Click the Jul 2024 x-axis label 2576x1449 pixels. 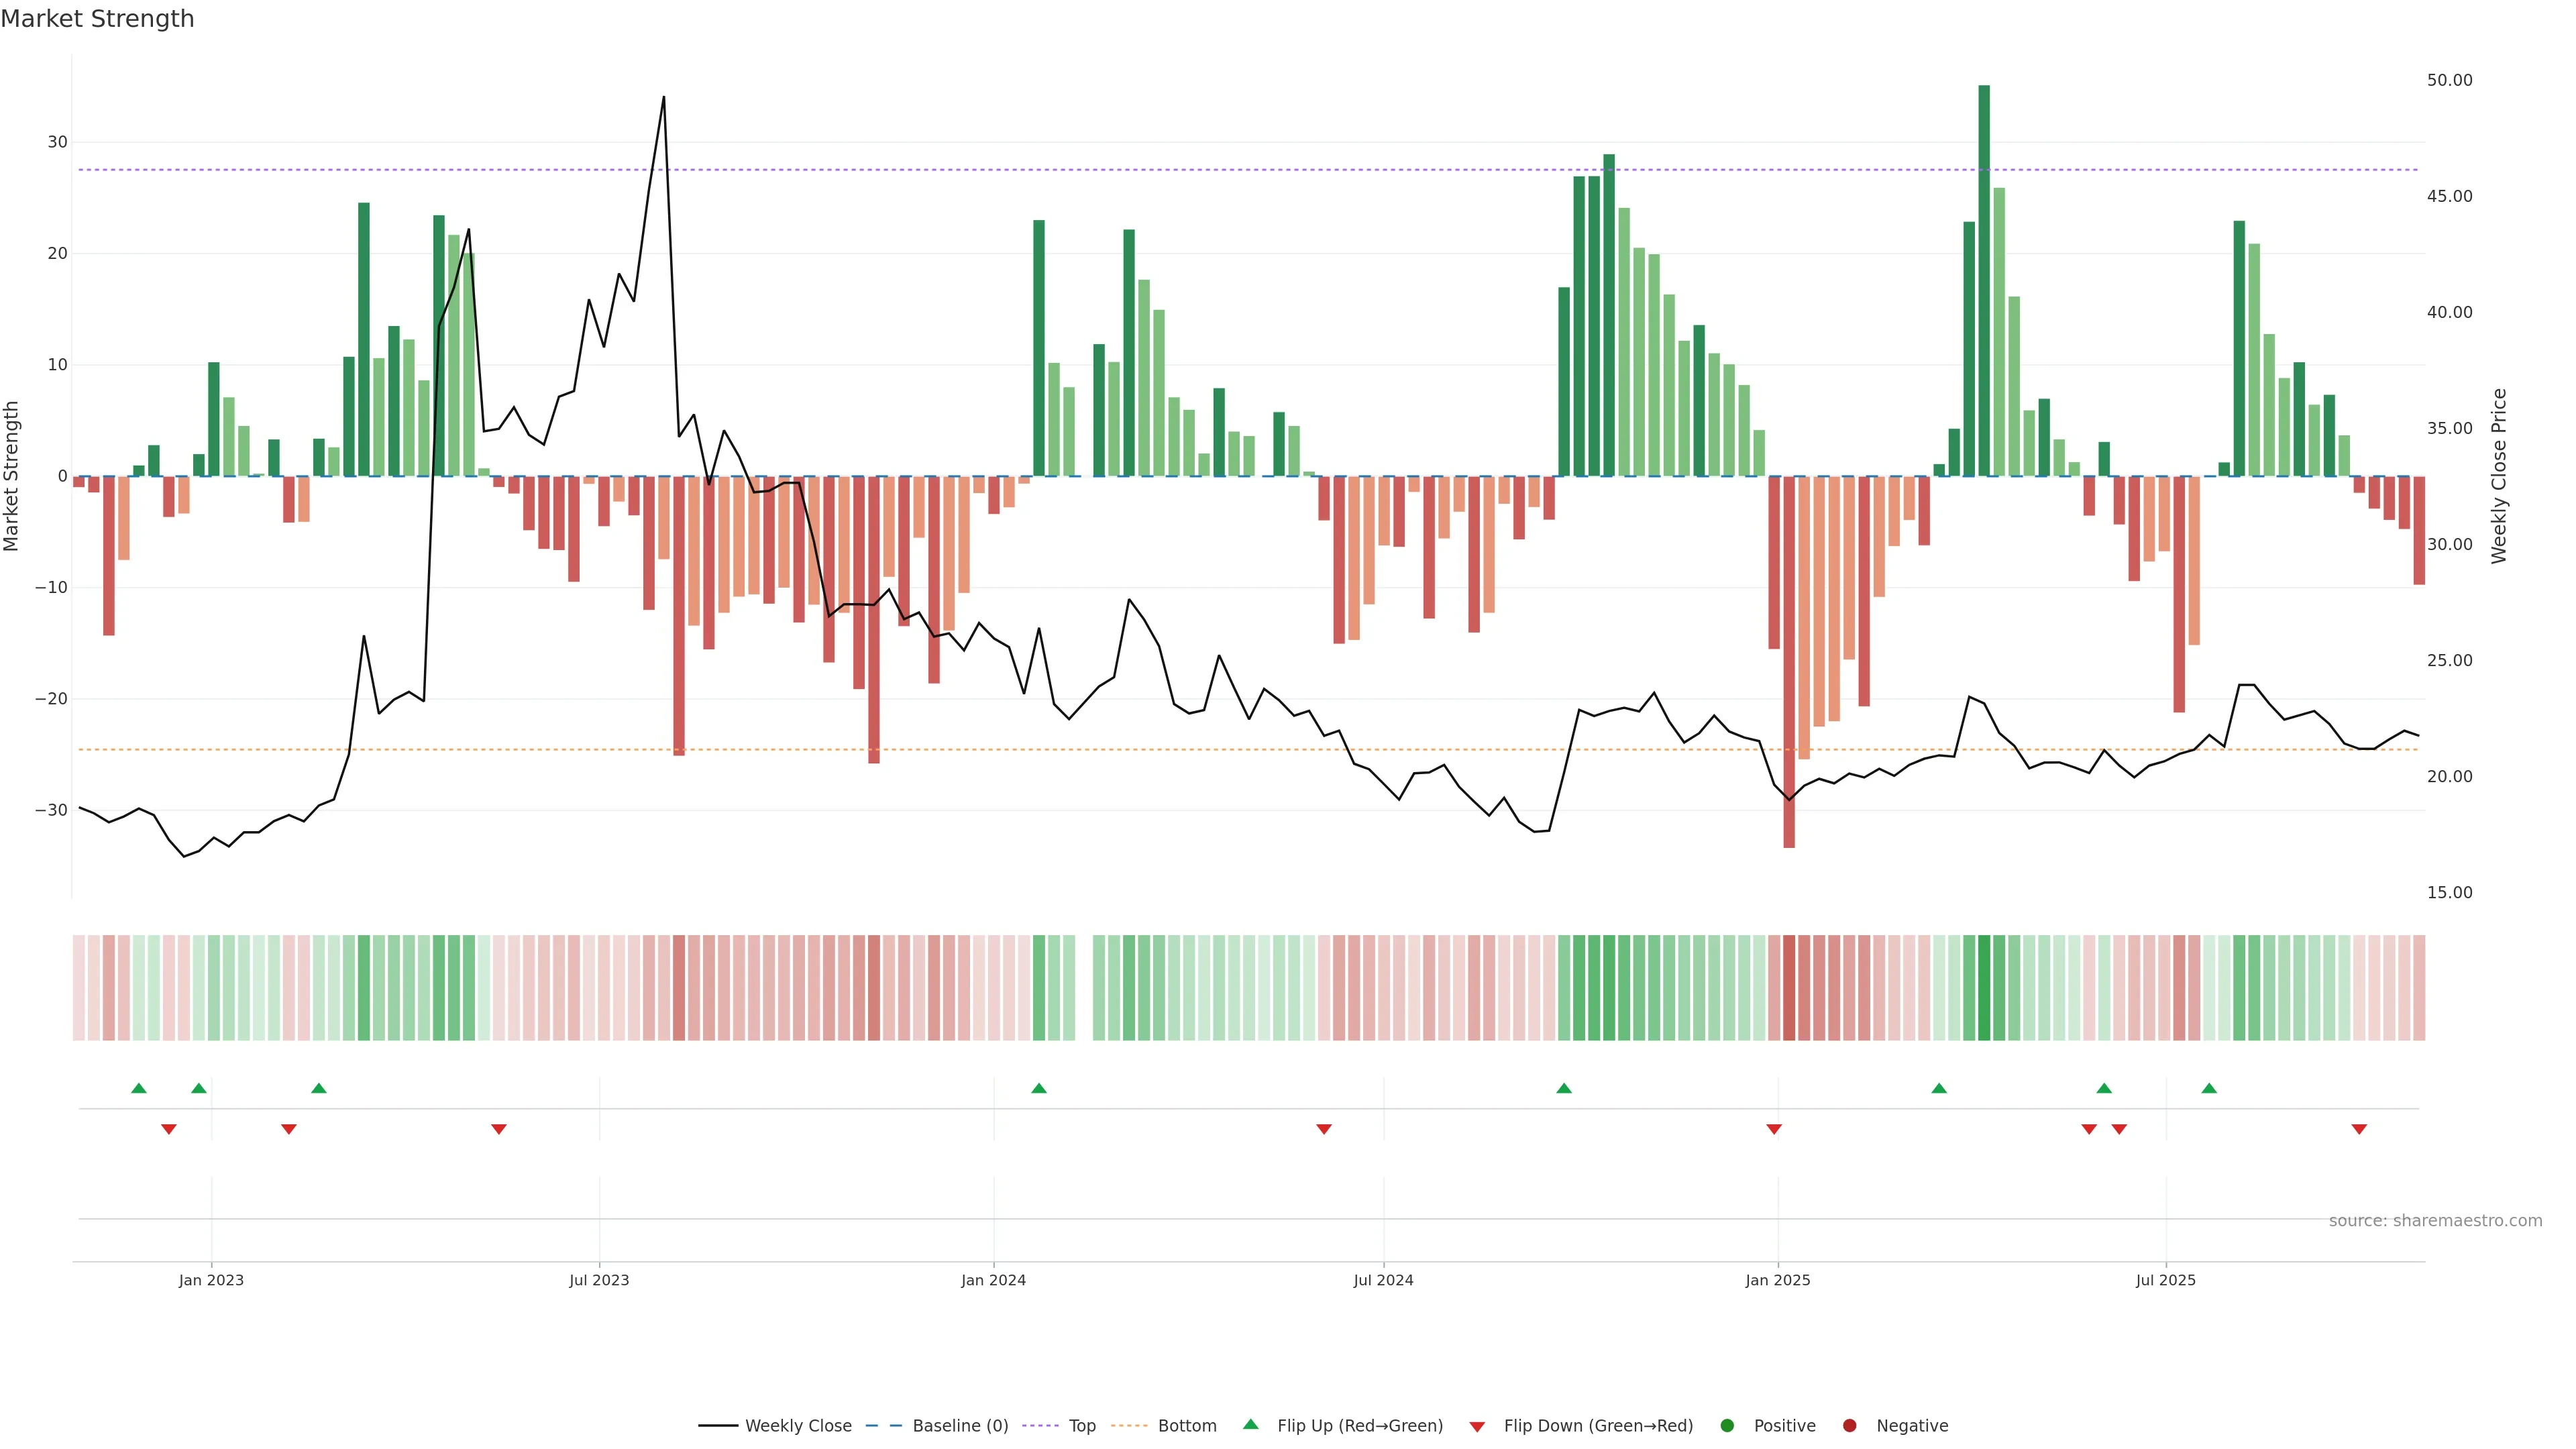tap(1383, 1280)
